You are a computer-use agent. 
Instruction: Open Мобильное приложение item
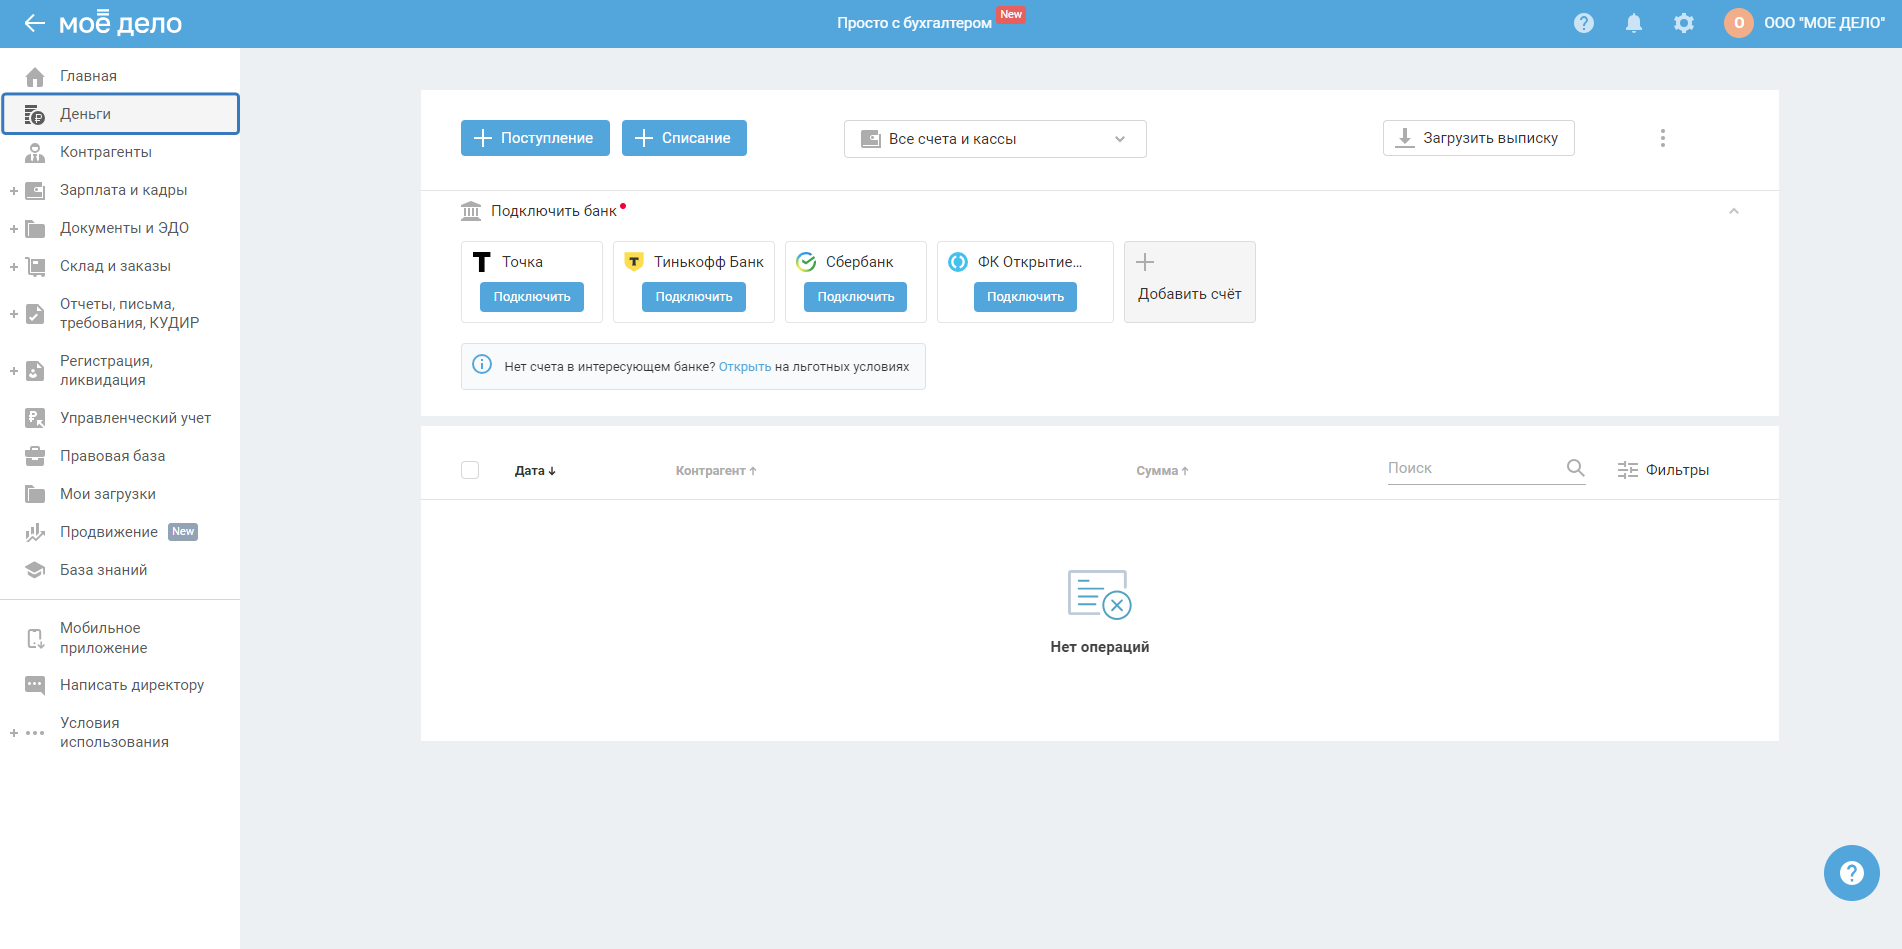point(120,638)
